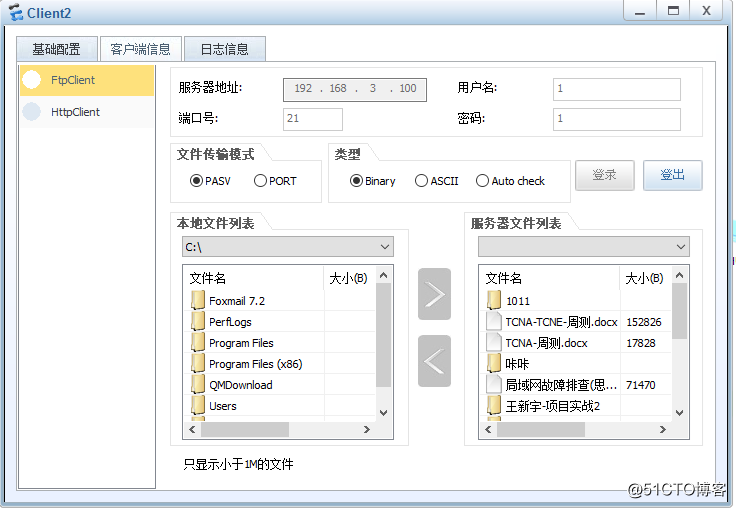
Task: Click the 152826 size value
Action: (x=644, y=322)
